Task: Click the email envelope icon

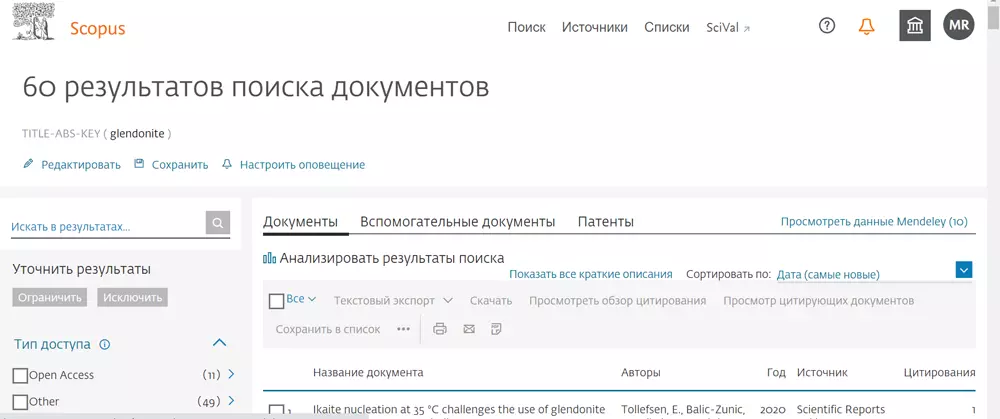Action: (x=469, y=329)
